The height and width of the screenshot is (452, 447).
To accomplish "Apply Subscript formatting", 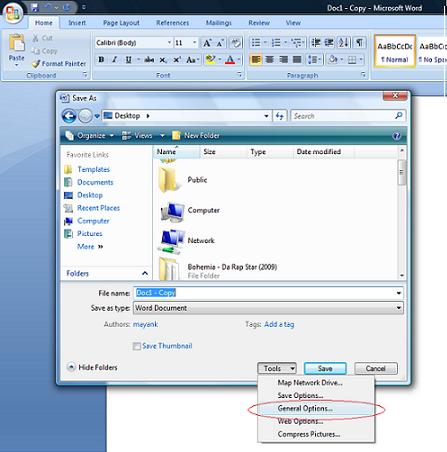I will tap(163, 60).
